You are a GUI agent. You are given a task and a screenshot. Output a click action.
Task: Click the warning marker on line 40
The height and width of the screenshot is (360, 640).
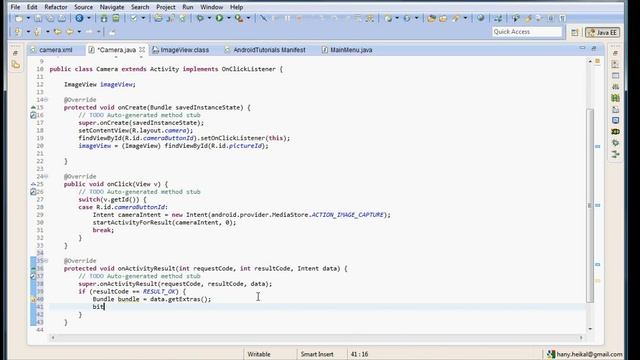coord(33,299)
